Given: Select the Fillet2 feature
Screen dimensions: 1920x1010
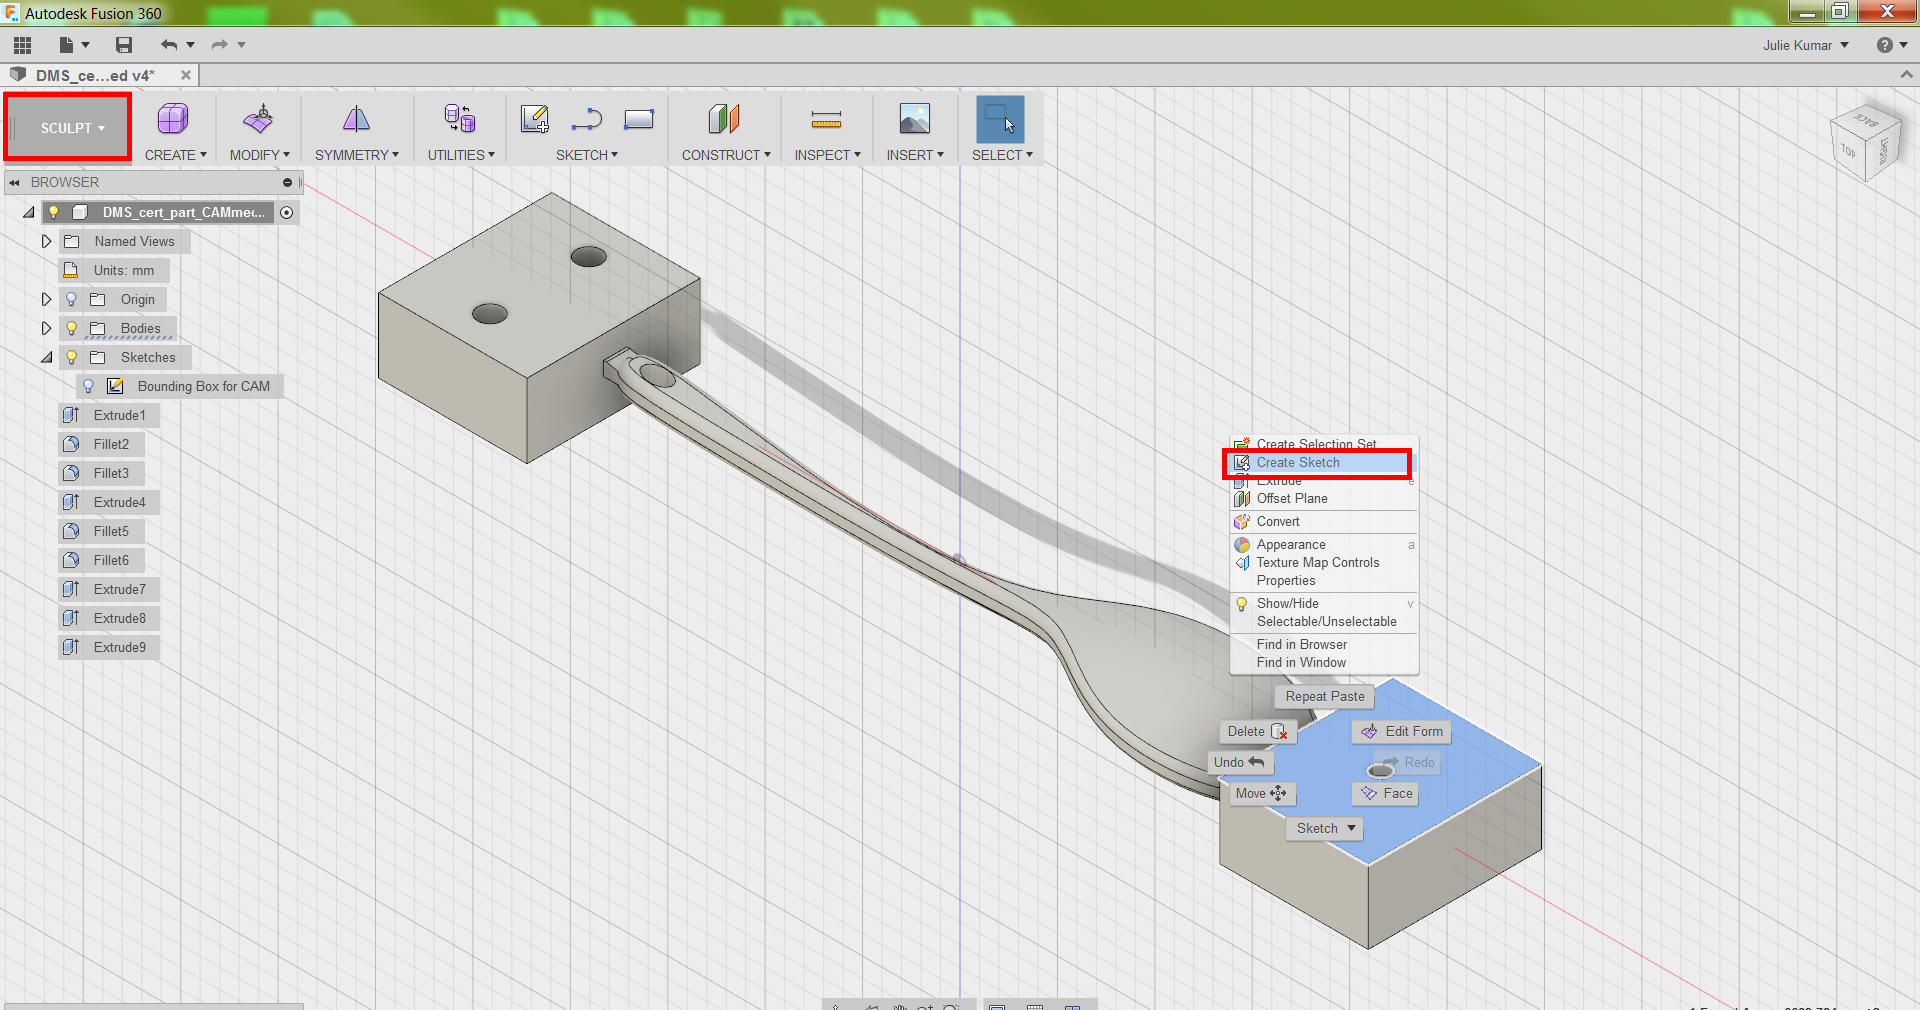Looking at the screenshot, I should pos(101,444).
